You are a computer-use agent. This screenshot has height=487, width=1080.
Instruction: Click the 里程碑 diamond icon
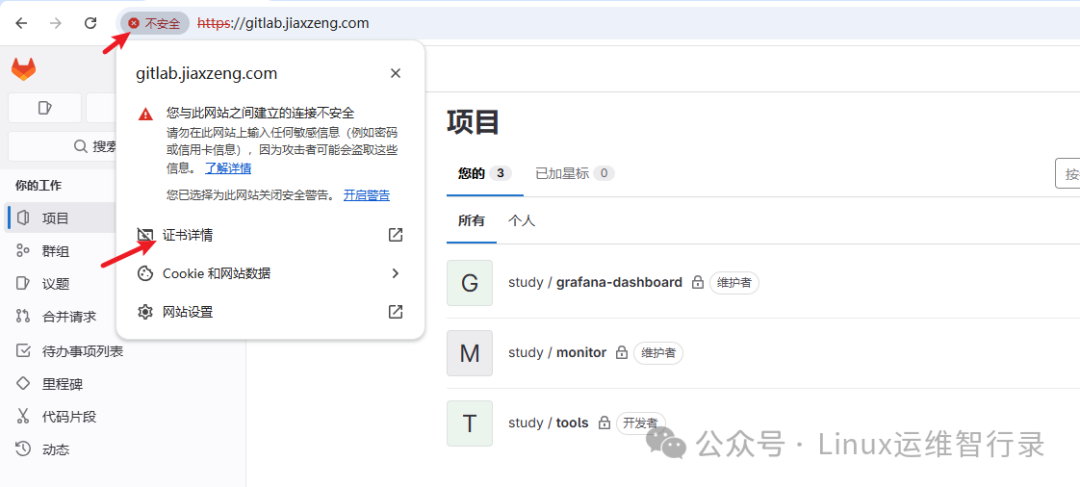[x=23, y=384]
